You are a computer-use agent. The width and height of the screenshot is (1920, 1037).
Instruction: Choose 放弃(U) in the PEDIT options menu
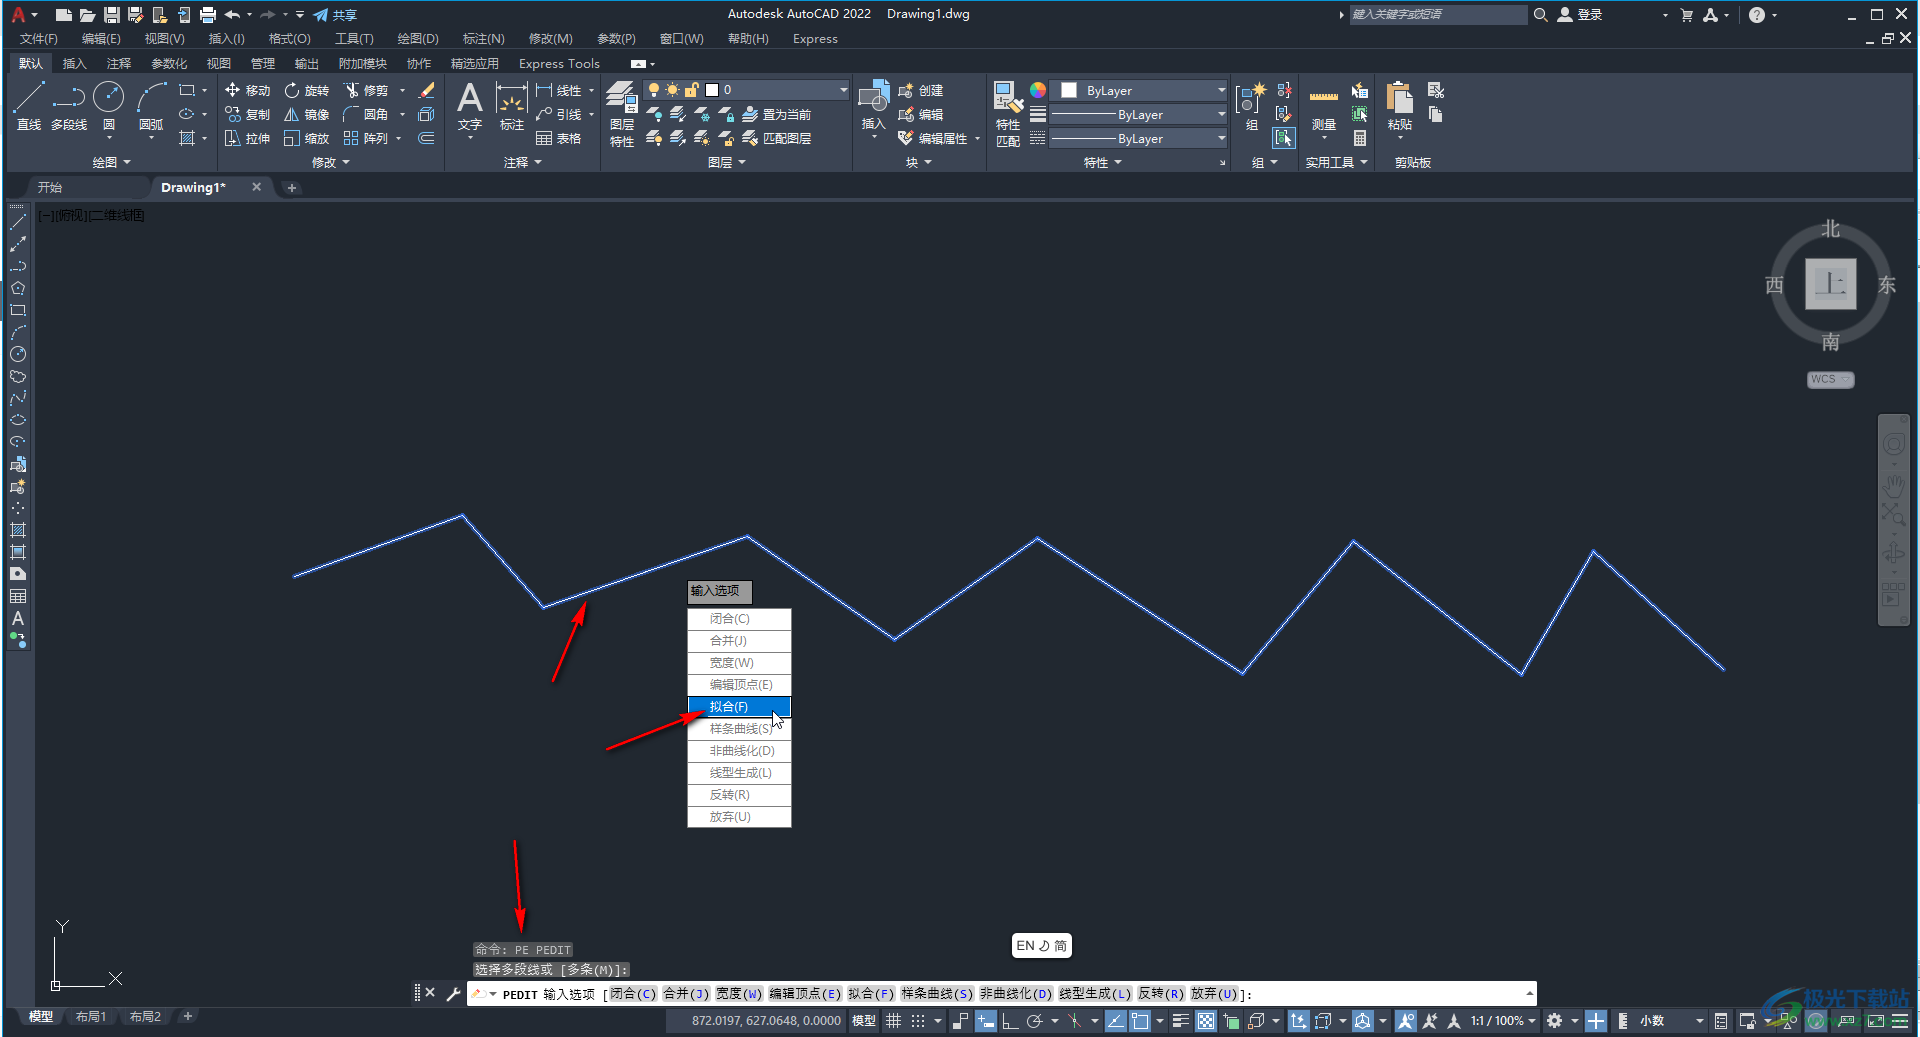point(739,817)
